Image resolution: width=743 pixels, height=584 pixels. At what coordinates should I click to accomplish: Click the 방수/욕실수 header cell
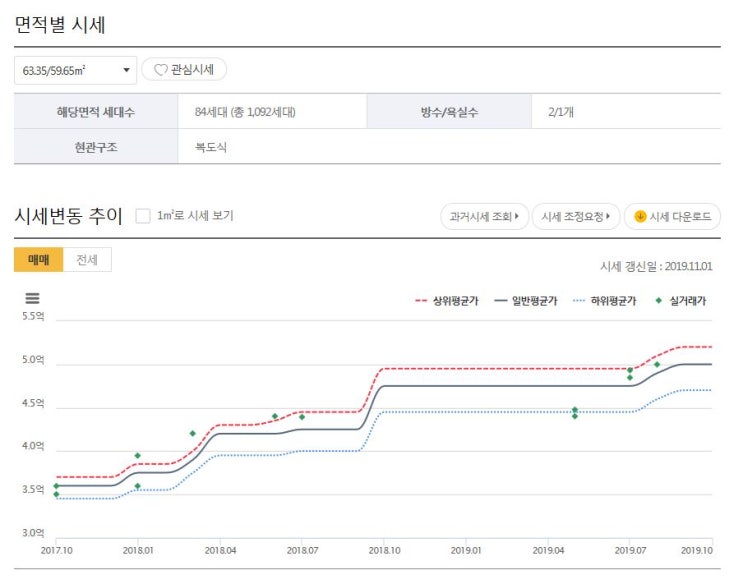click(x=449, y=111)
